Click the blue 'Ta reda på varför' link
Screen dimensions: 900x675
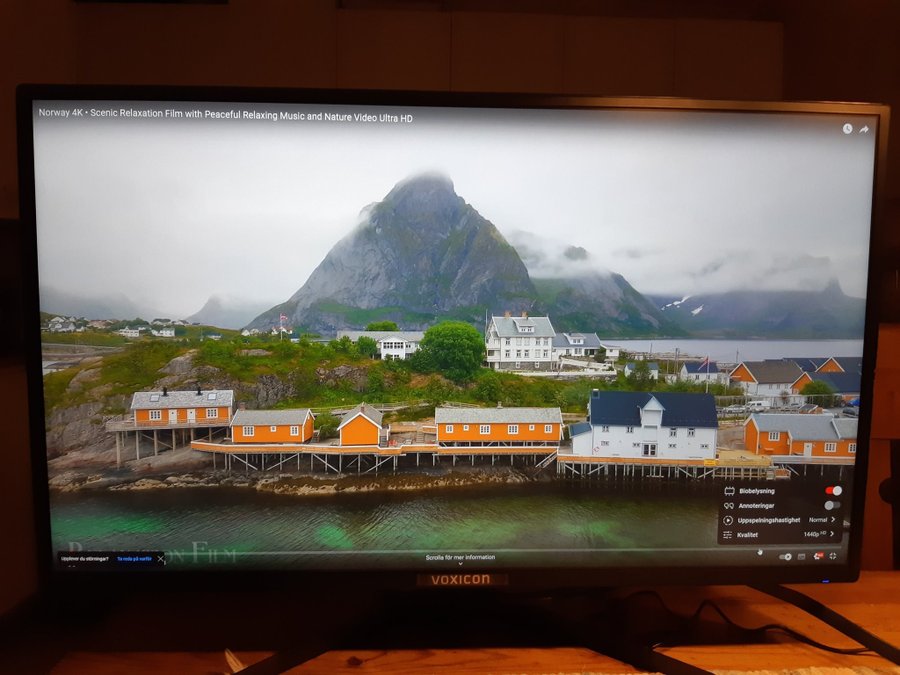pos(134,559)
